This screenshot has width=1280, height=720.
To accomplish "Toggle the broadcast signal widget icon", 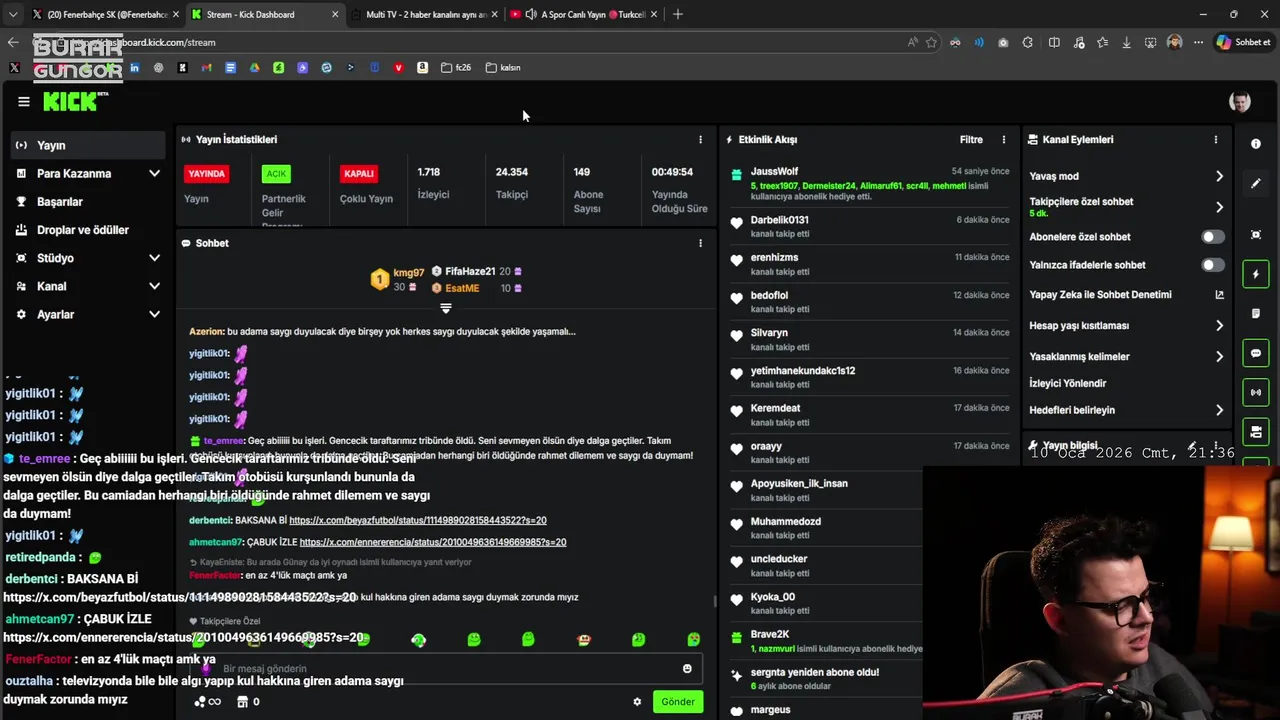I will [1256, 392].
